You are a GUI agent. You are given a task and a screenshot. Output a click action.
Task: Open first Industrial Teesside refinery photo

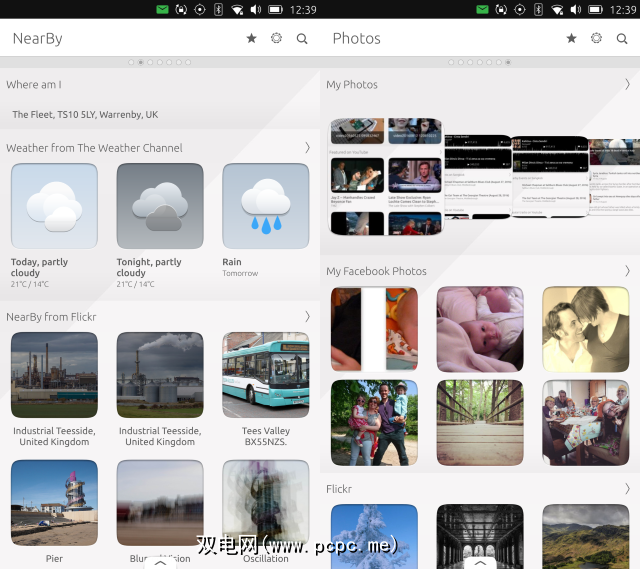click(54, 375)
